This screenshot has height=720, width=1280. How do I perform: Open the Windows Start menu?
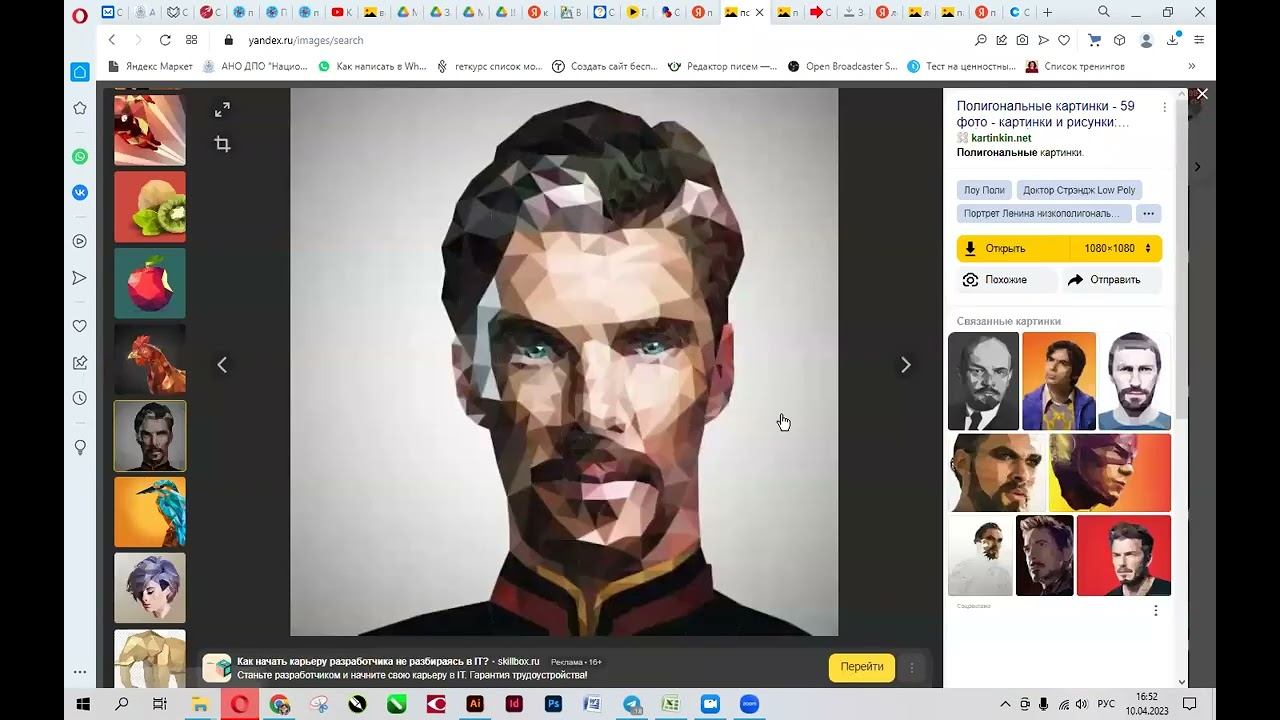click(83, 704)
